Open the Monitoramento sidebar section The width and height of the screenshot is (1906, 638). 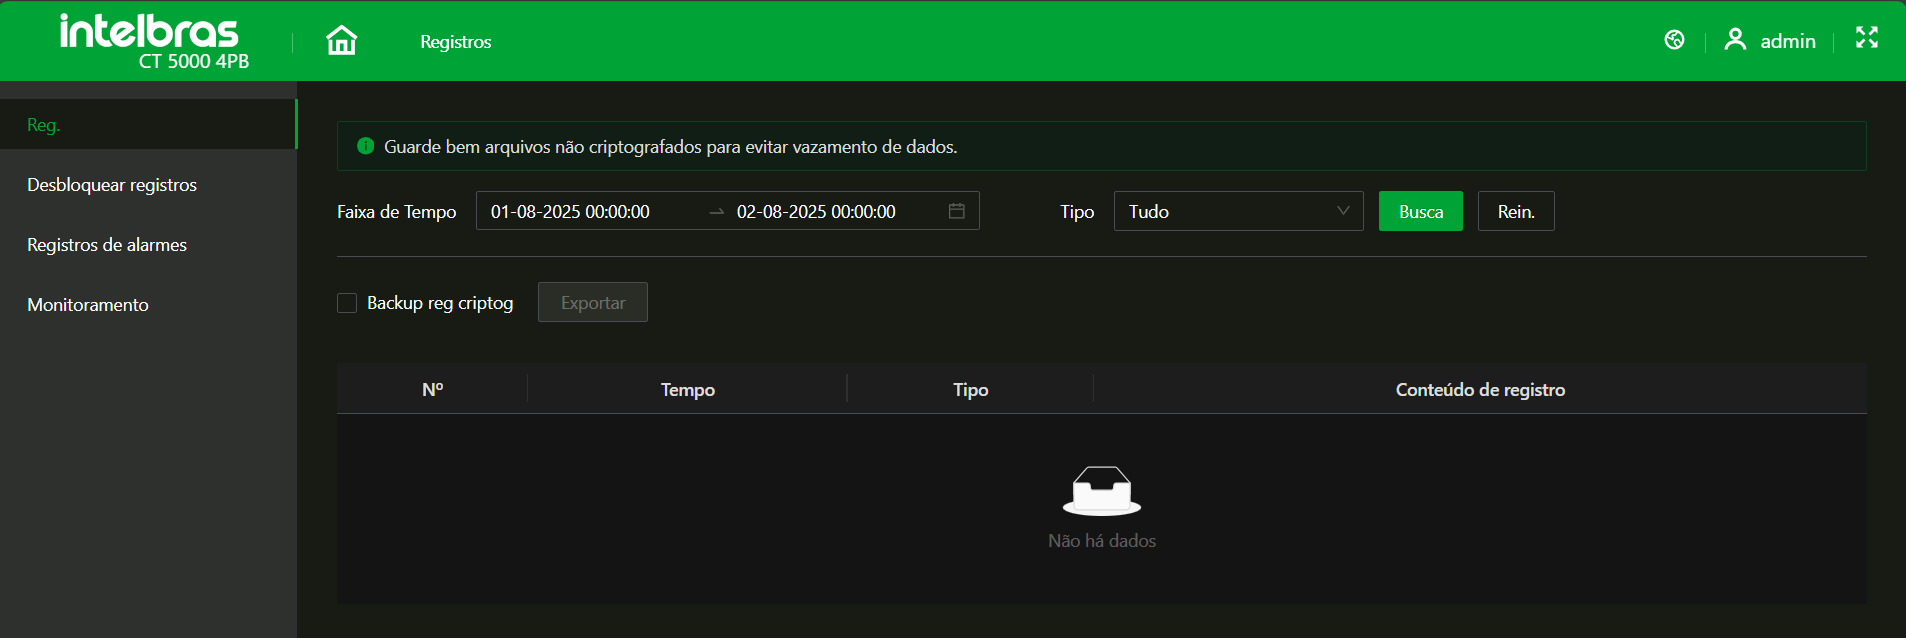(x=88, y=305)
